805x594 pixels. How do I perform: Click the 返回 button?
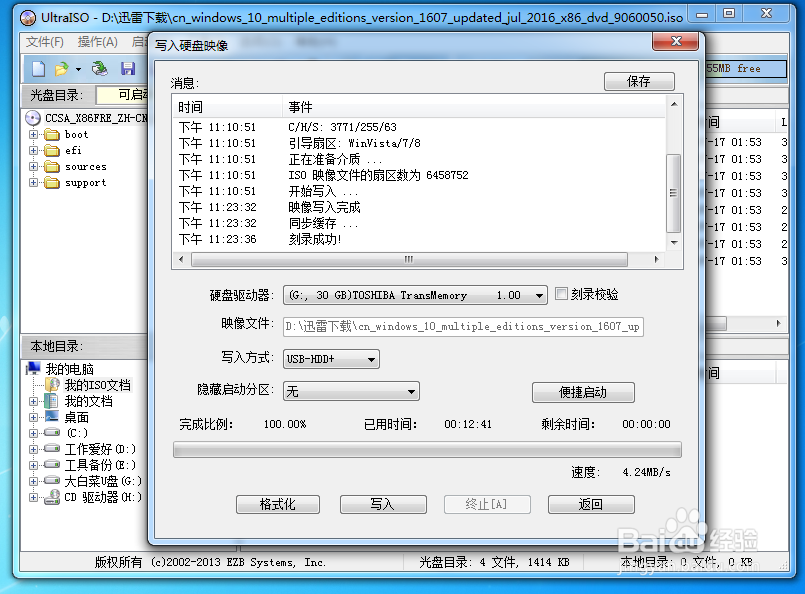click(x=591, y=504)
